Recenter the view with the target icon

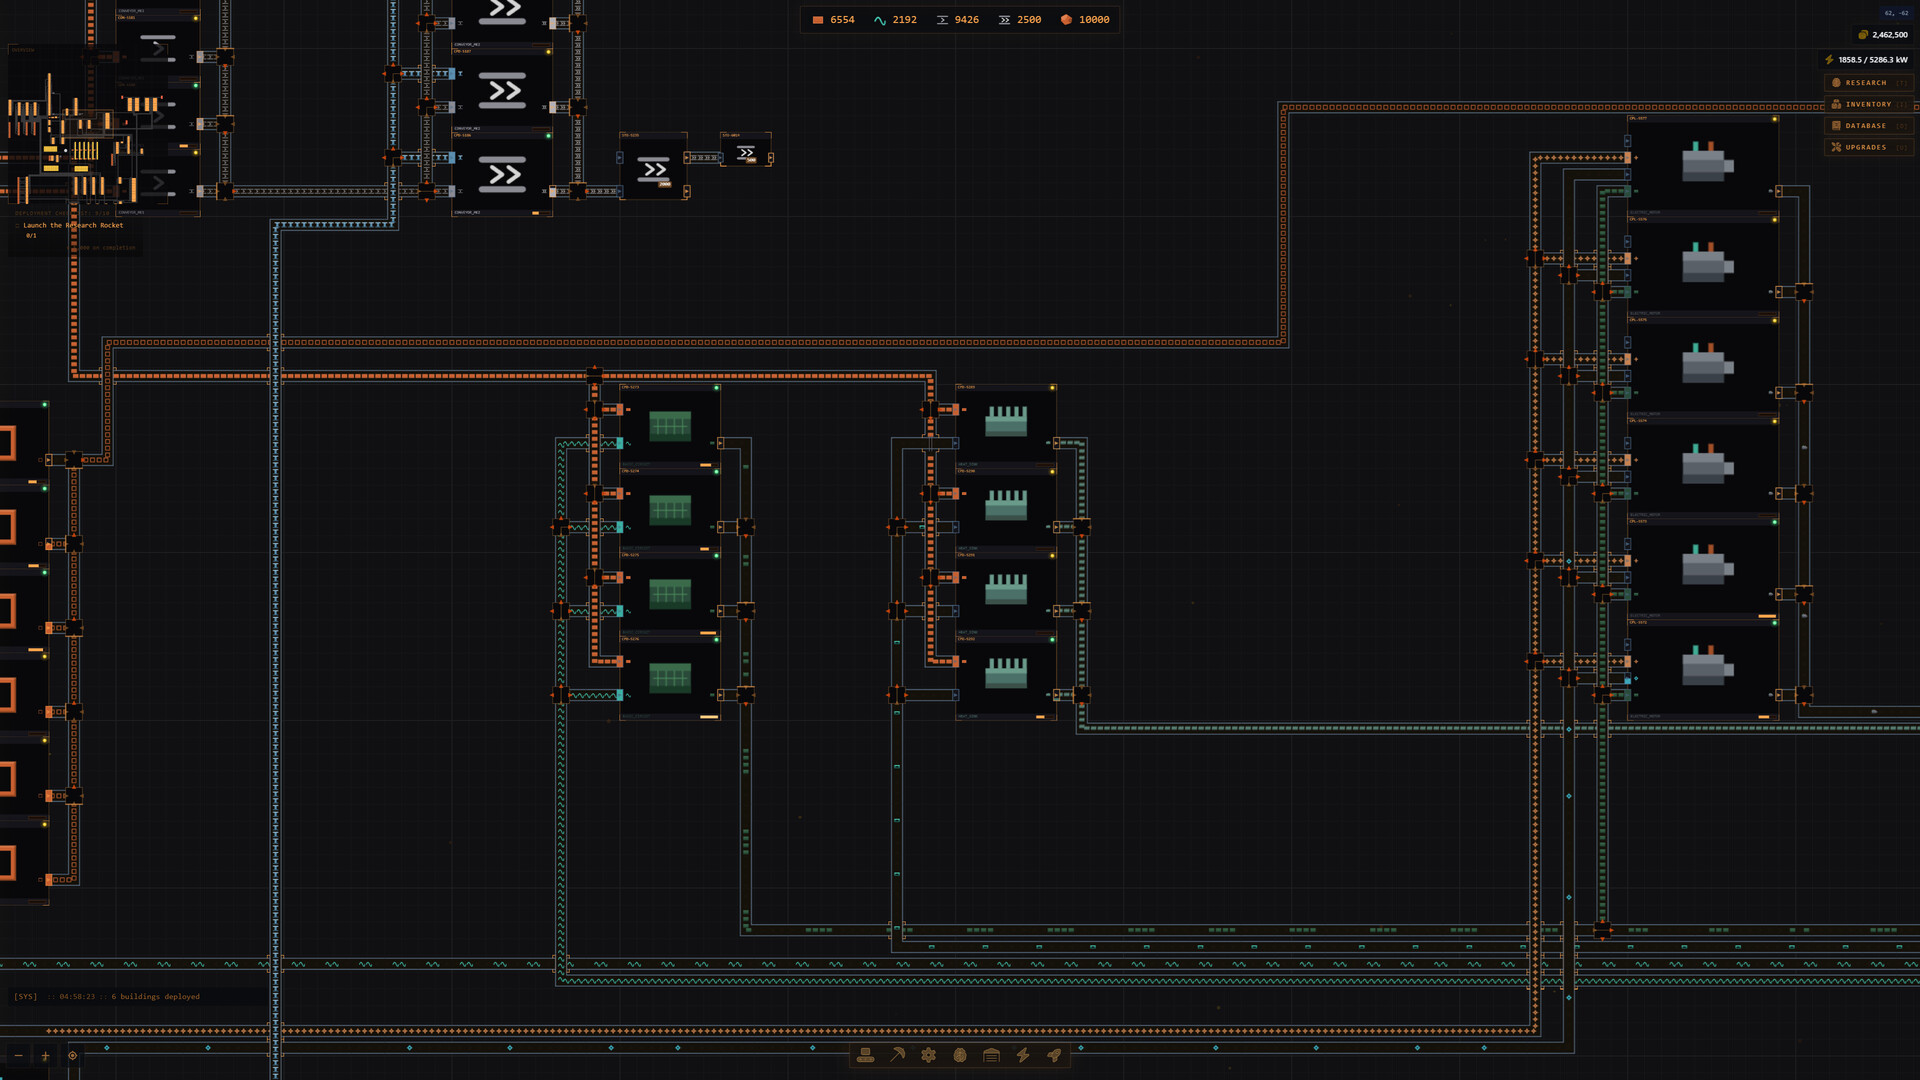point(72,1056)
